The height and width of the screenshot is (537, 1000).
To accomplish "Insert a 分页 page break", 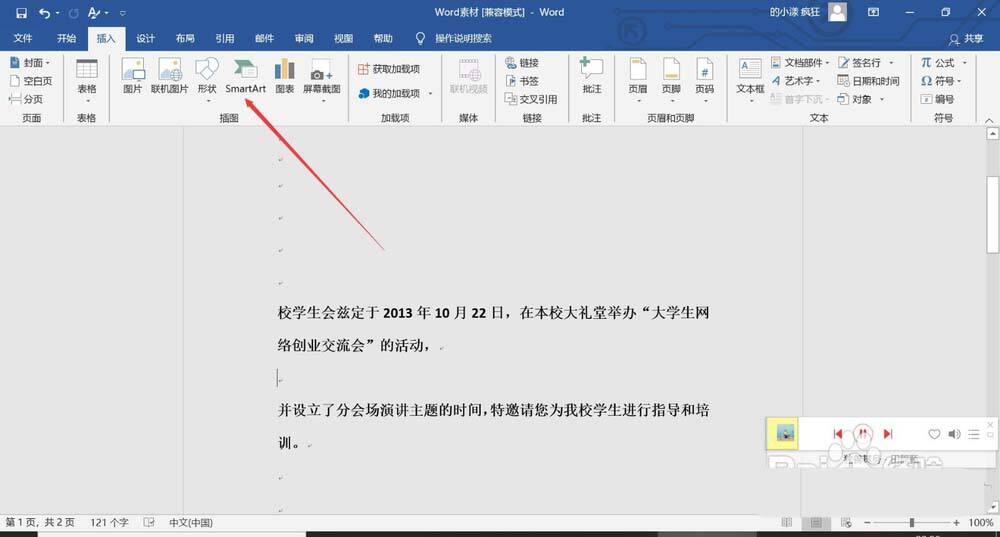I will click(x=26, y=99).
